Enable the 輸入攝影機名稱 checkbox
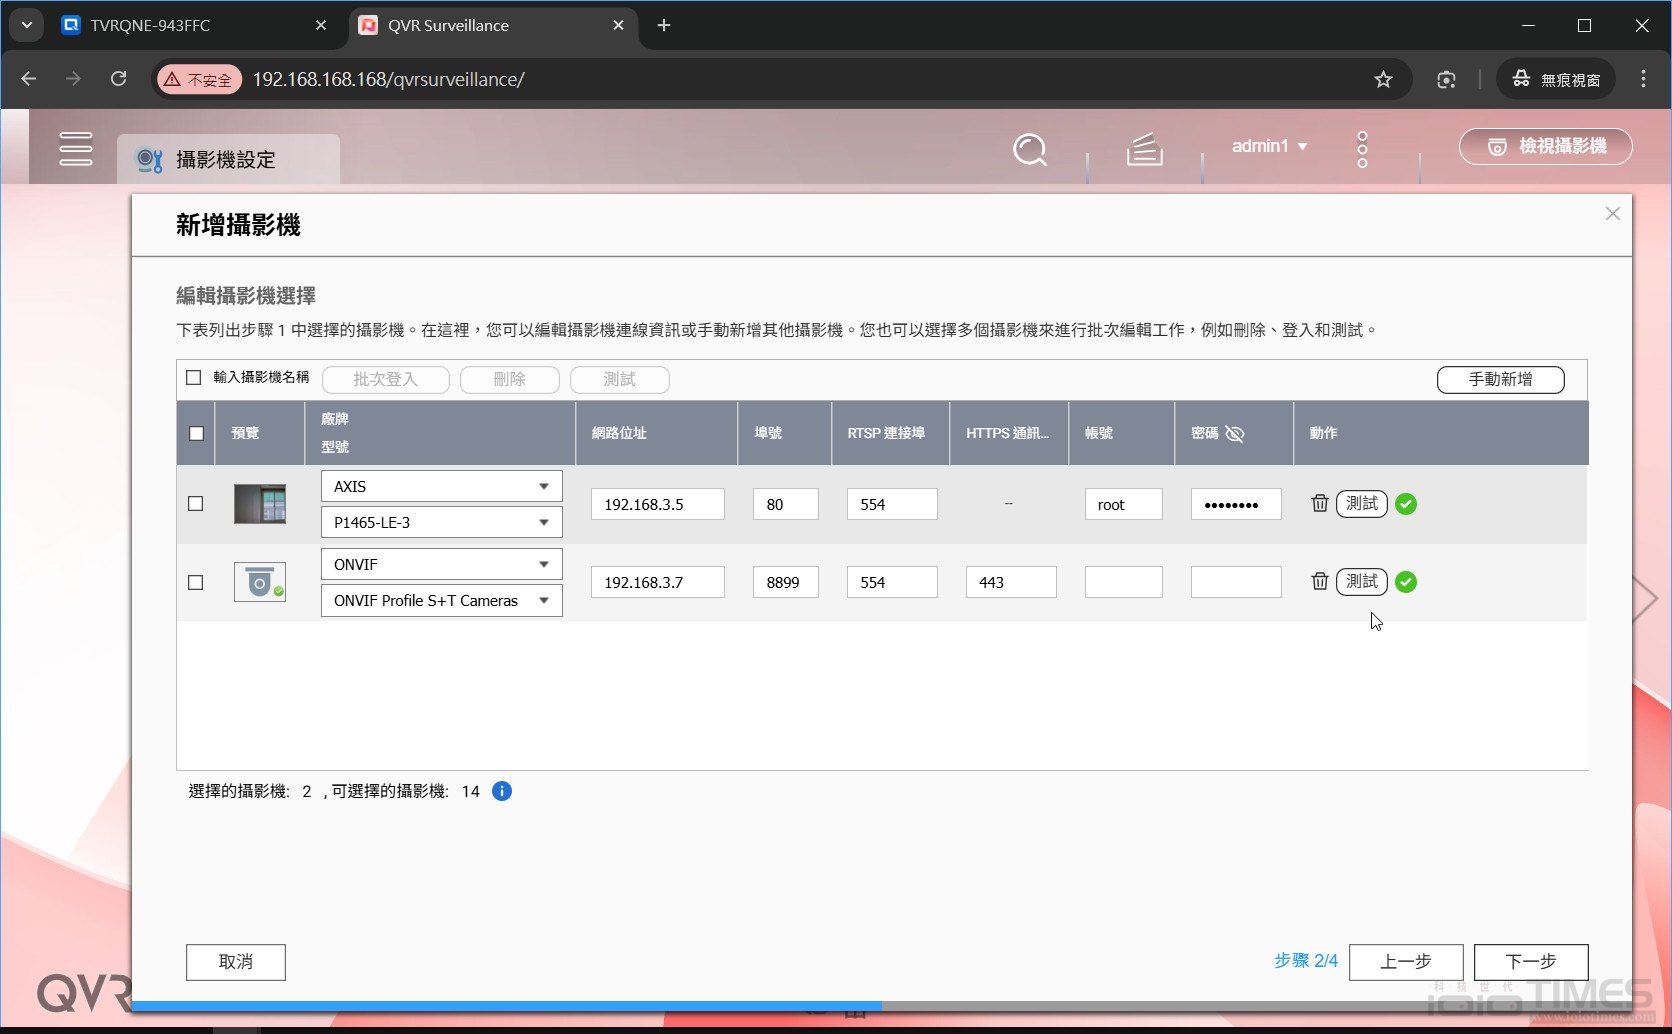 click(x=193, y=377)
